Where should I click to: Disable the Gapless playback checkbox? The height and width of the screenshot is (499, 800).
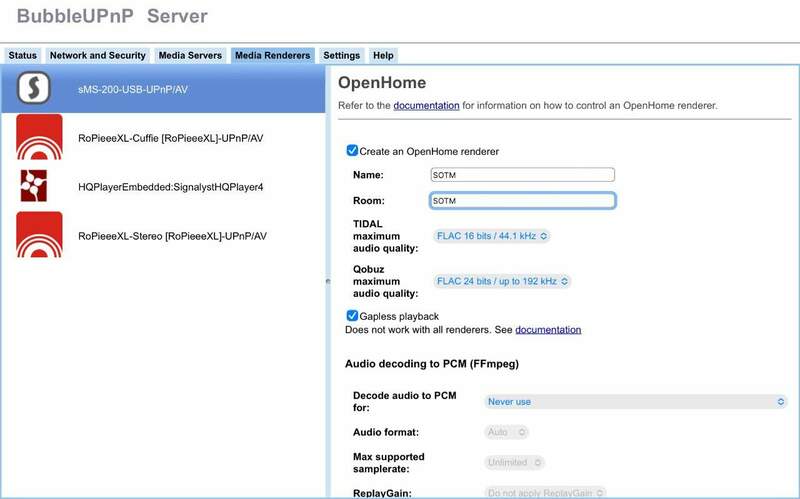(352, 316)
